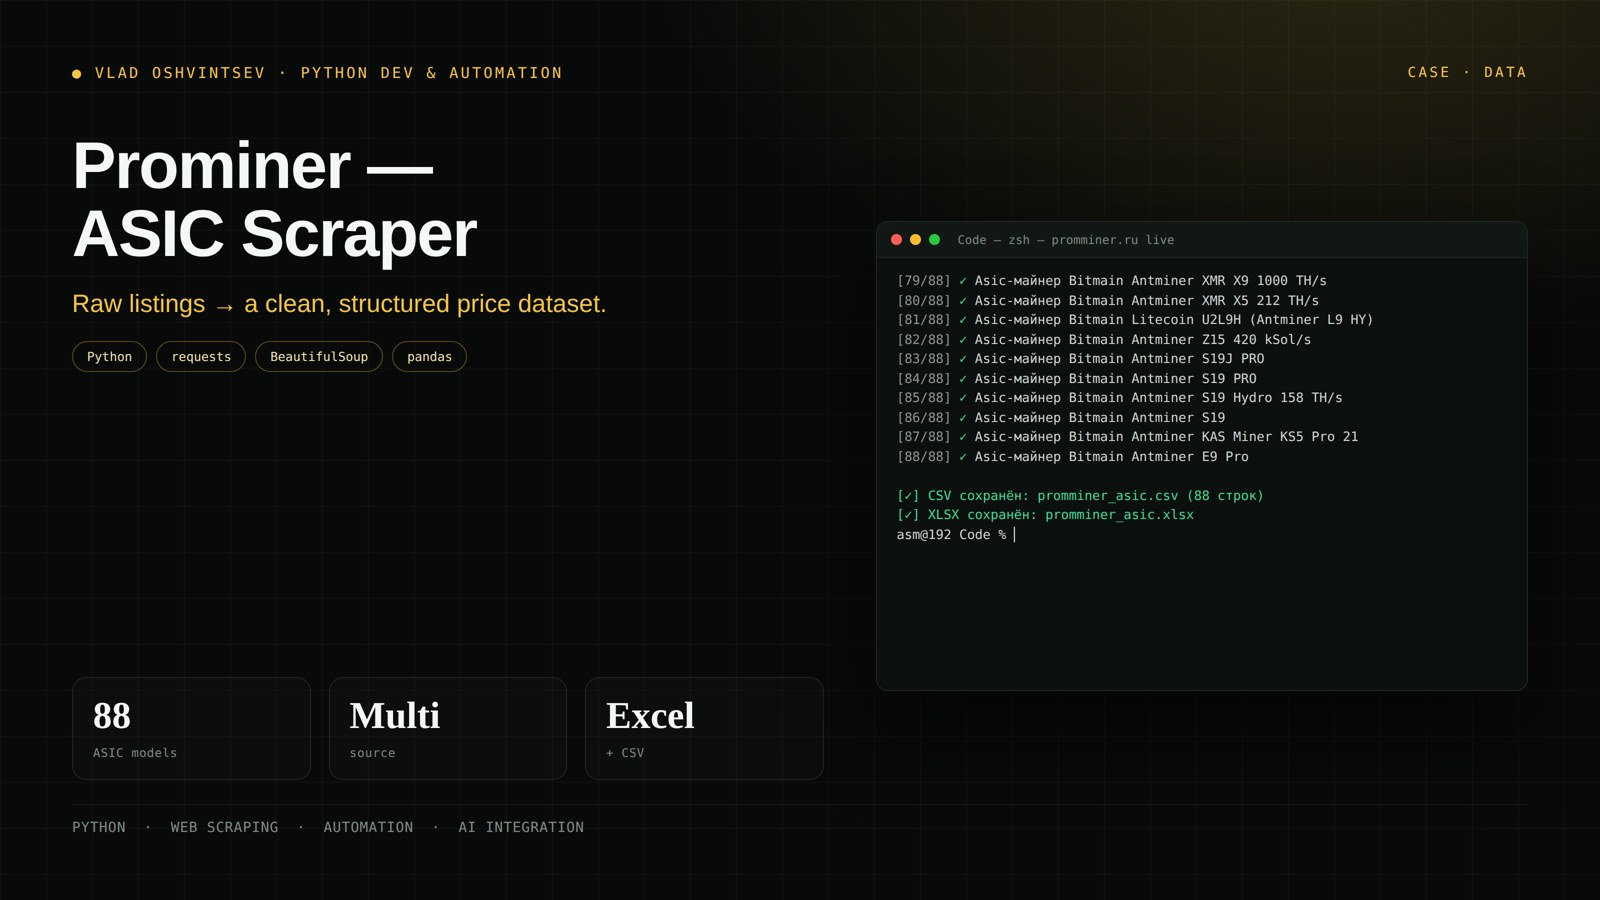Click the 'CASE · DATA' label
Viewport: 1600px width, 900px height.
tap(1467, 72)
